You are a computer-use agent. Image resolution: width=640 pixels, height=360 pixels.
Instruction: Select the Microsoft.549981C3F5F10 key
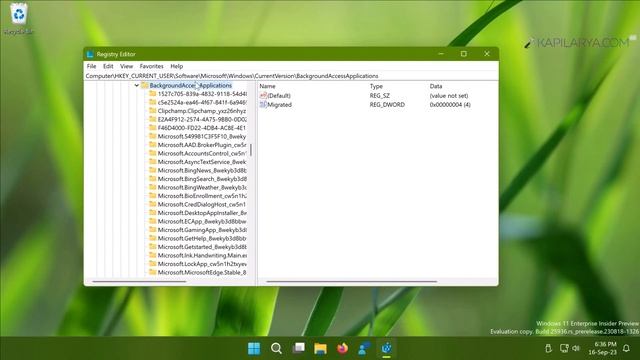tap(202, 136)
